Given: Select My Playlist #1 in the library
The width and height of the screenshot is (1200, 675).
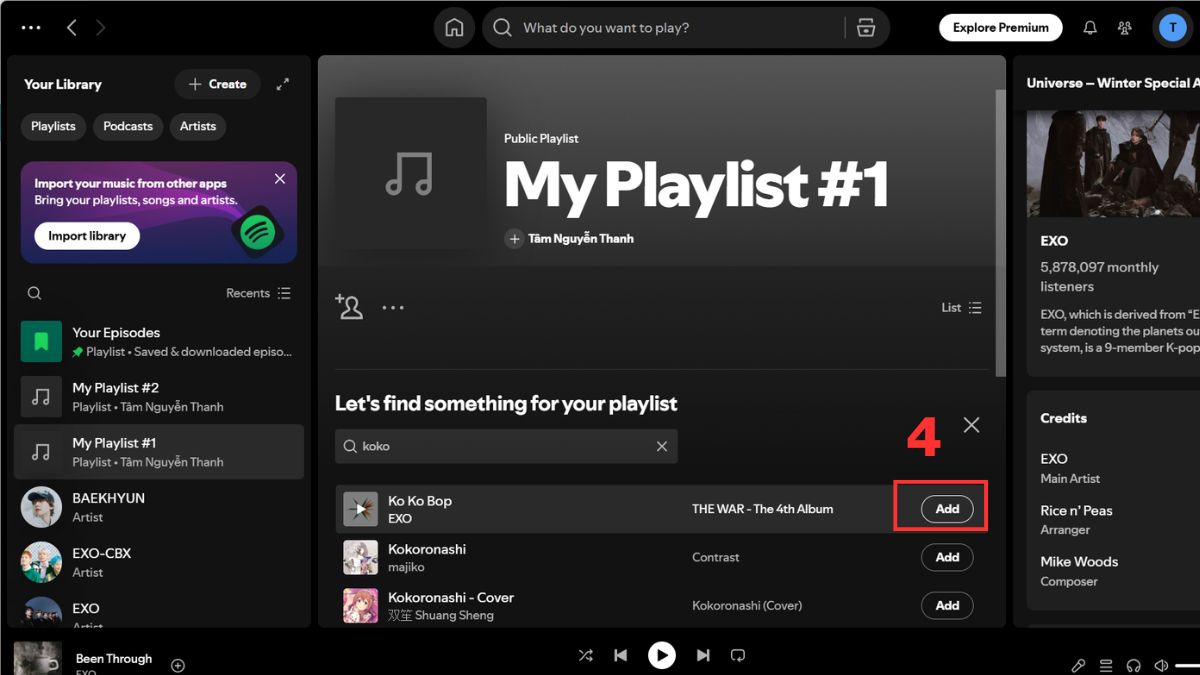Looking at the screenshot, I should click(x=159, y=452).
